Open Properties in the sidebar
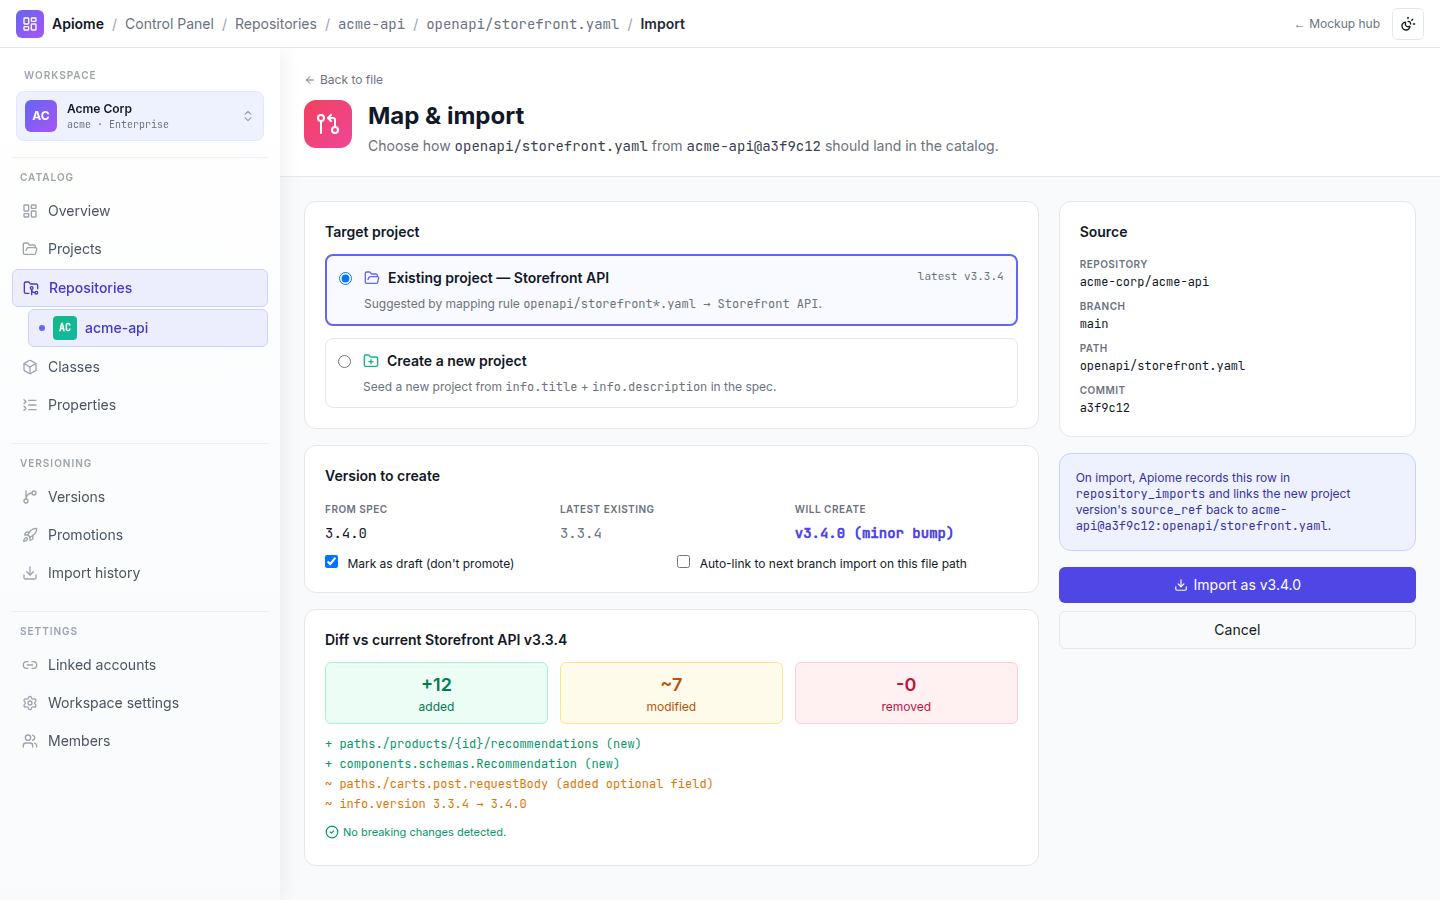Screen dimensions: 1440x900 pyautogui.click(x=140, y=405)
